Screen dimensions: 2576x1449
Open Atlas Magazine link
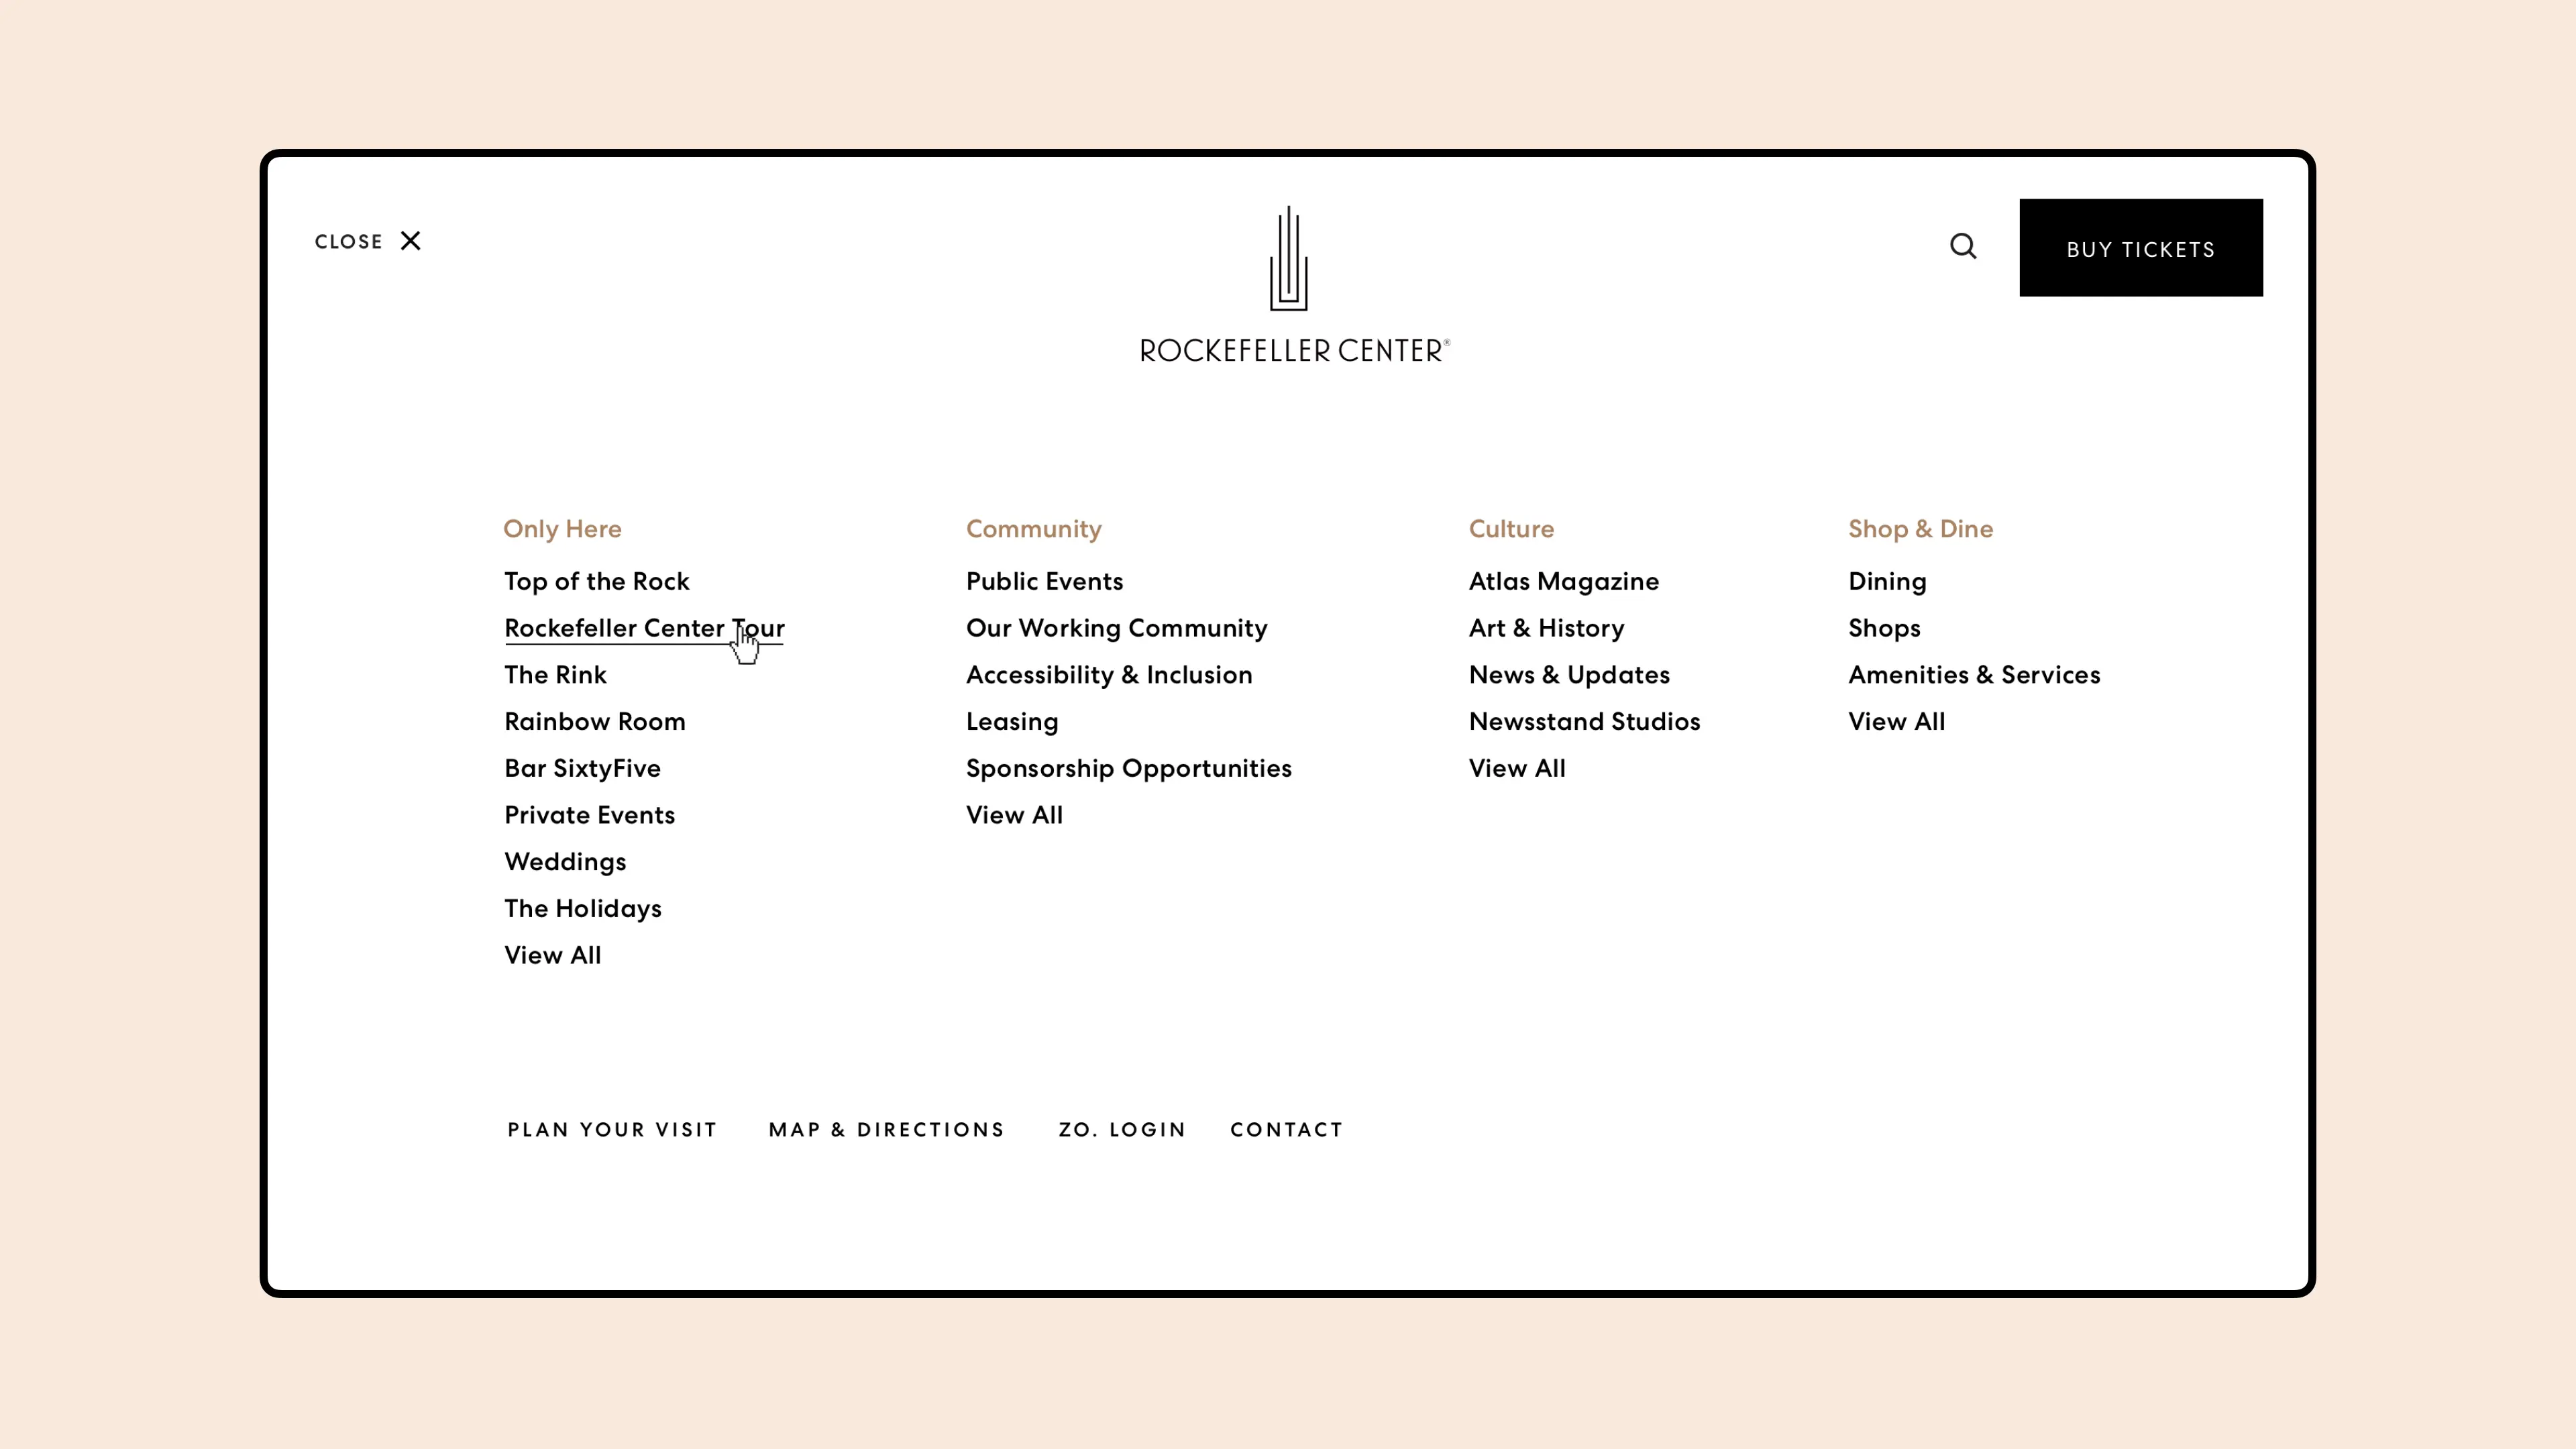[x=1563, y=581]
